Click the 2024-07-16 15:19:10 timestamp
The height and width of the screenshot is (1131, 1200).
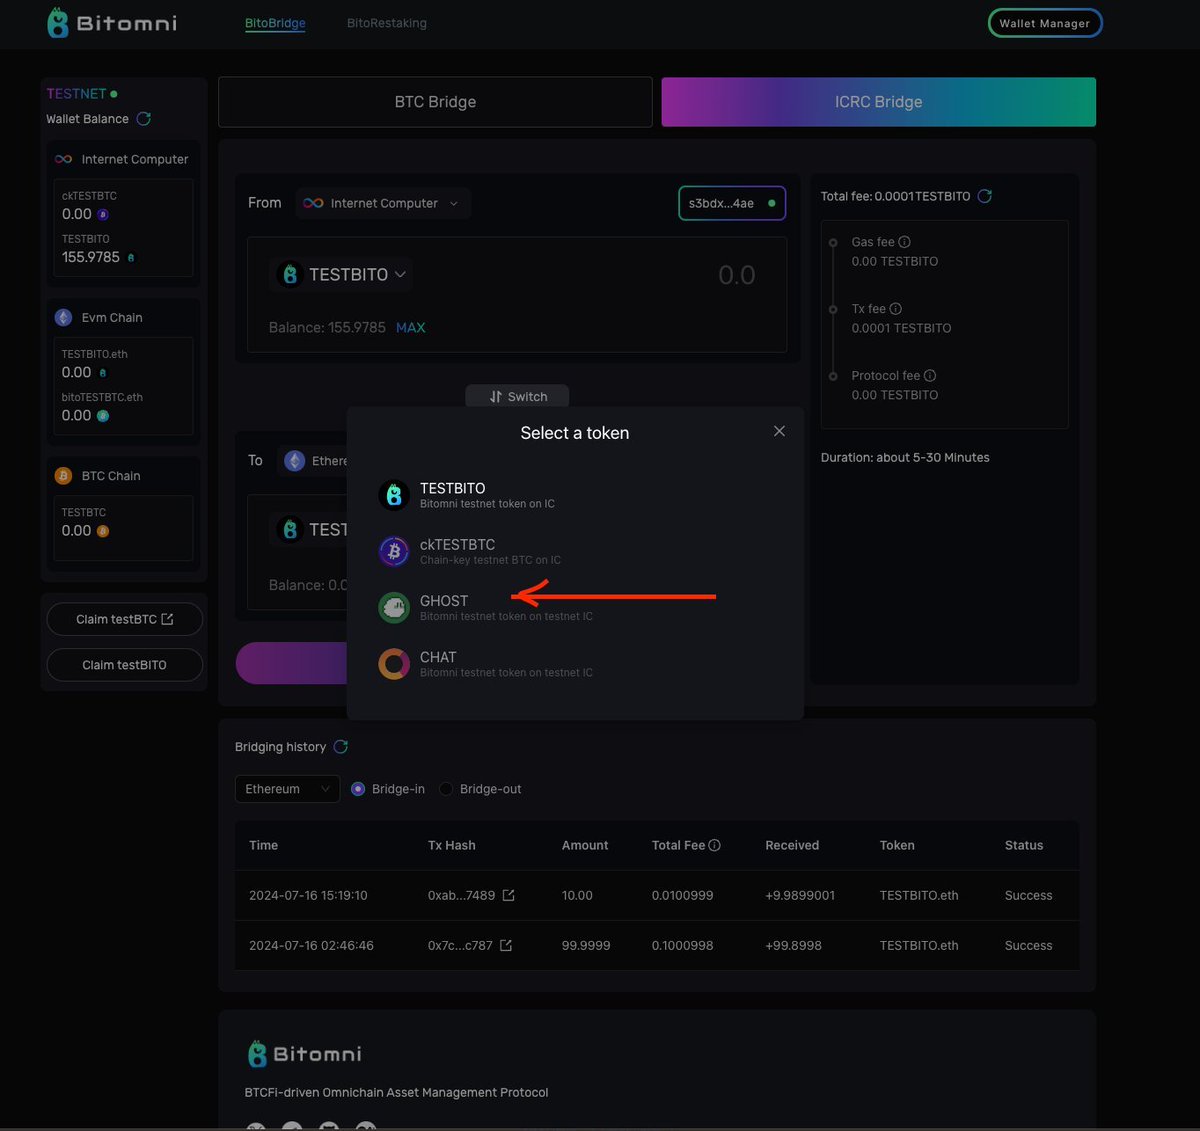point(308,895)
